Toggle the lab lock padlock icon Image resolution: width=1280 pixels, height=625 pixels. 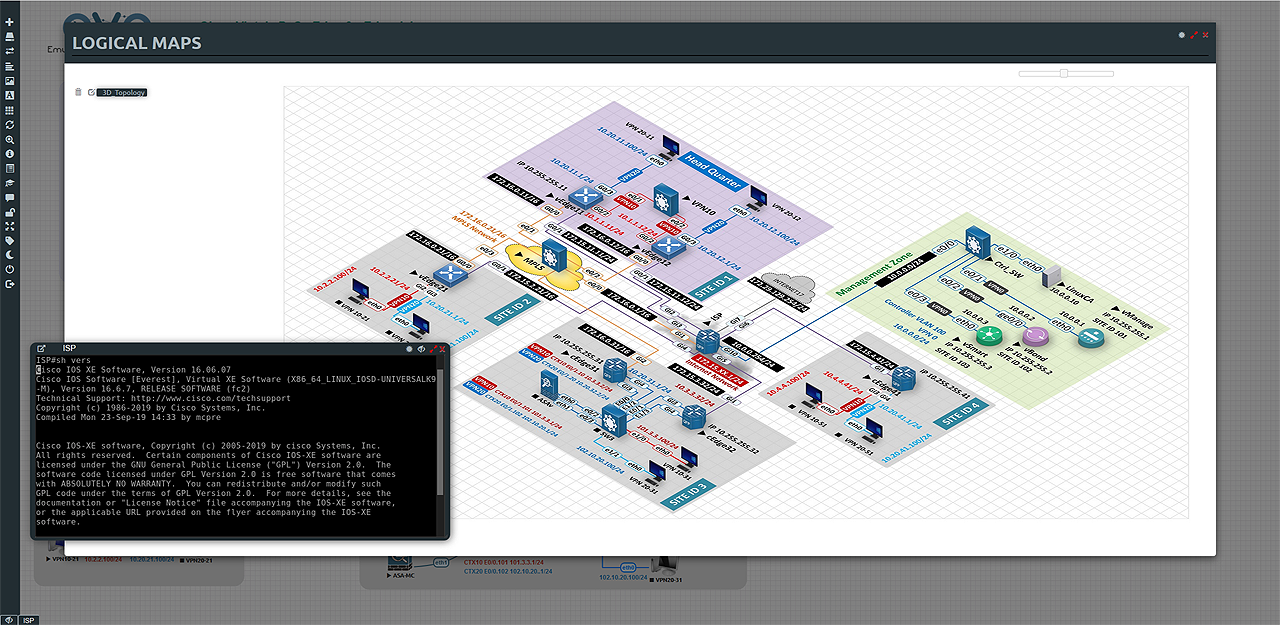[10, 212]
